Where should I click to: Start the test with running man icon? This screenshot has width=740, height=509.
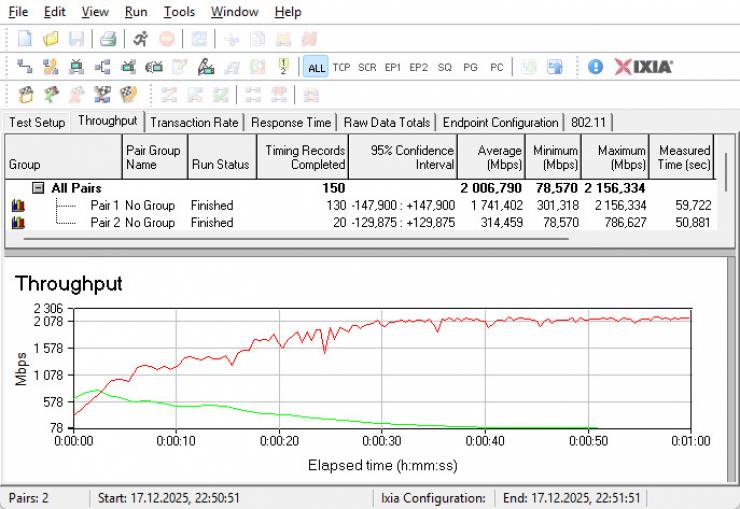point(140,39)
